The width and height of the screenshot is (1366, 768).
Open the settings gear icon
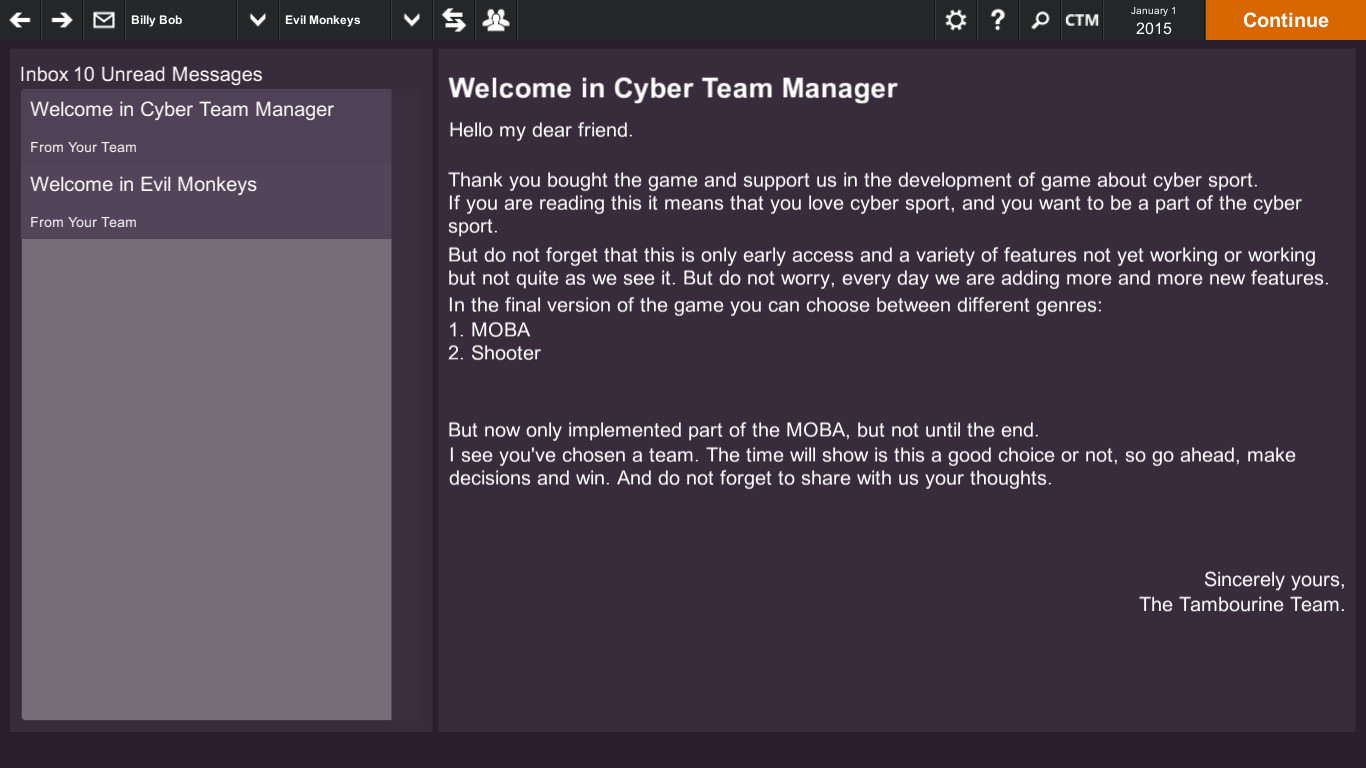(955, 20)
